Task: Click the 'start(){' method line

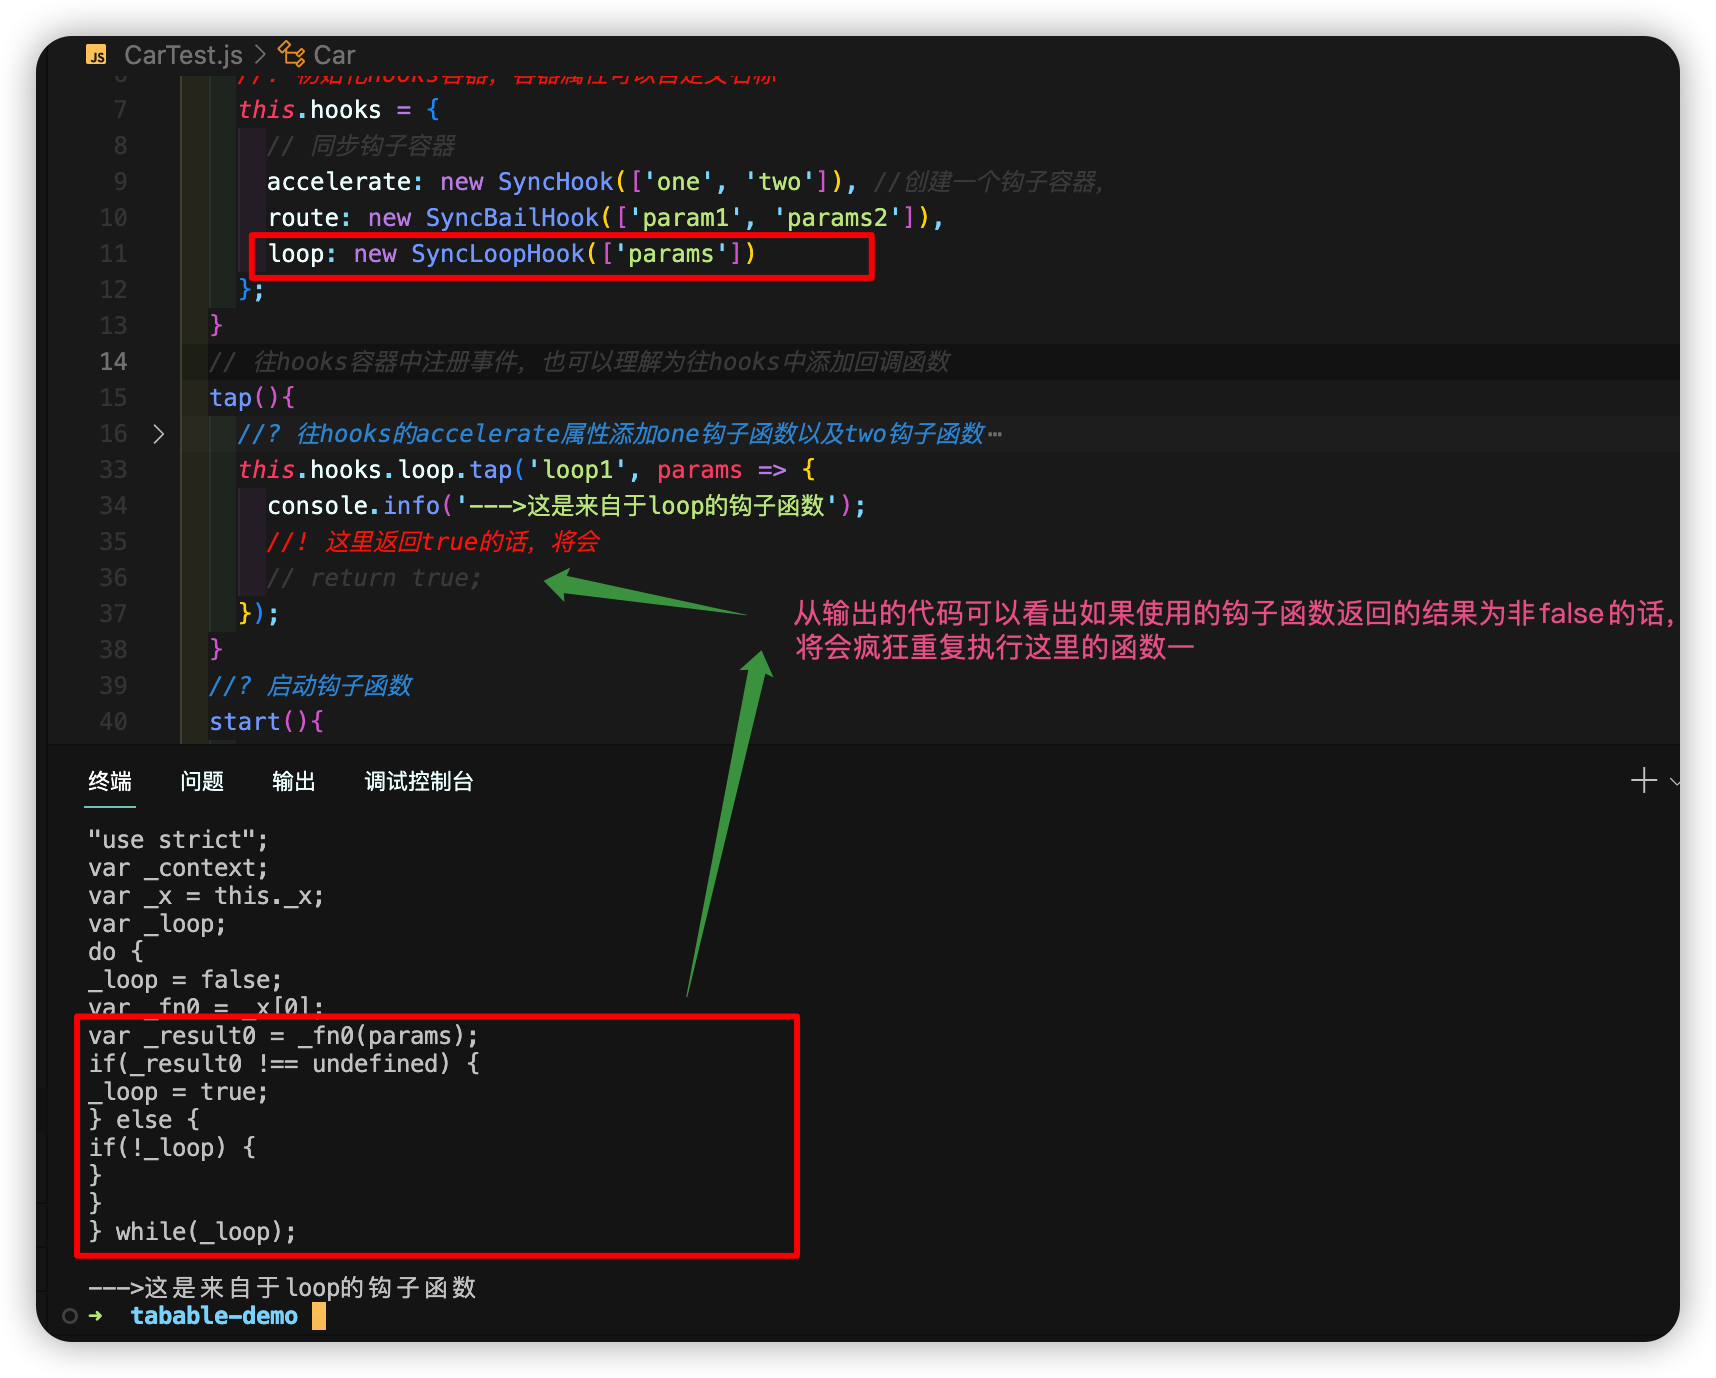Action: pos(266,721)
